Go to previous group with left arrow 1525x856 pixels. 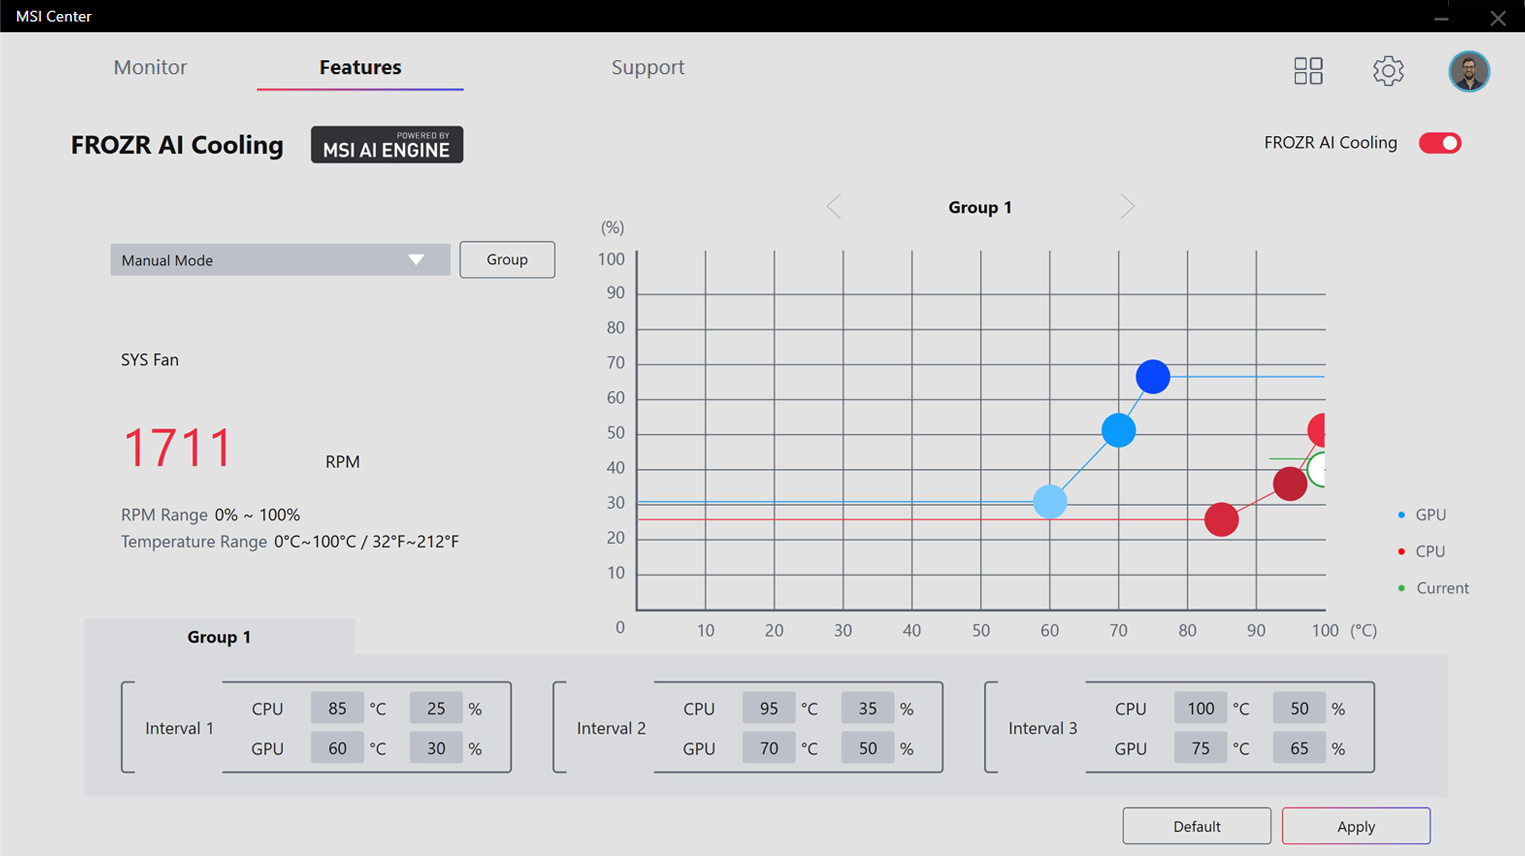pos(834,207)
